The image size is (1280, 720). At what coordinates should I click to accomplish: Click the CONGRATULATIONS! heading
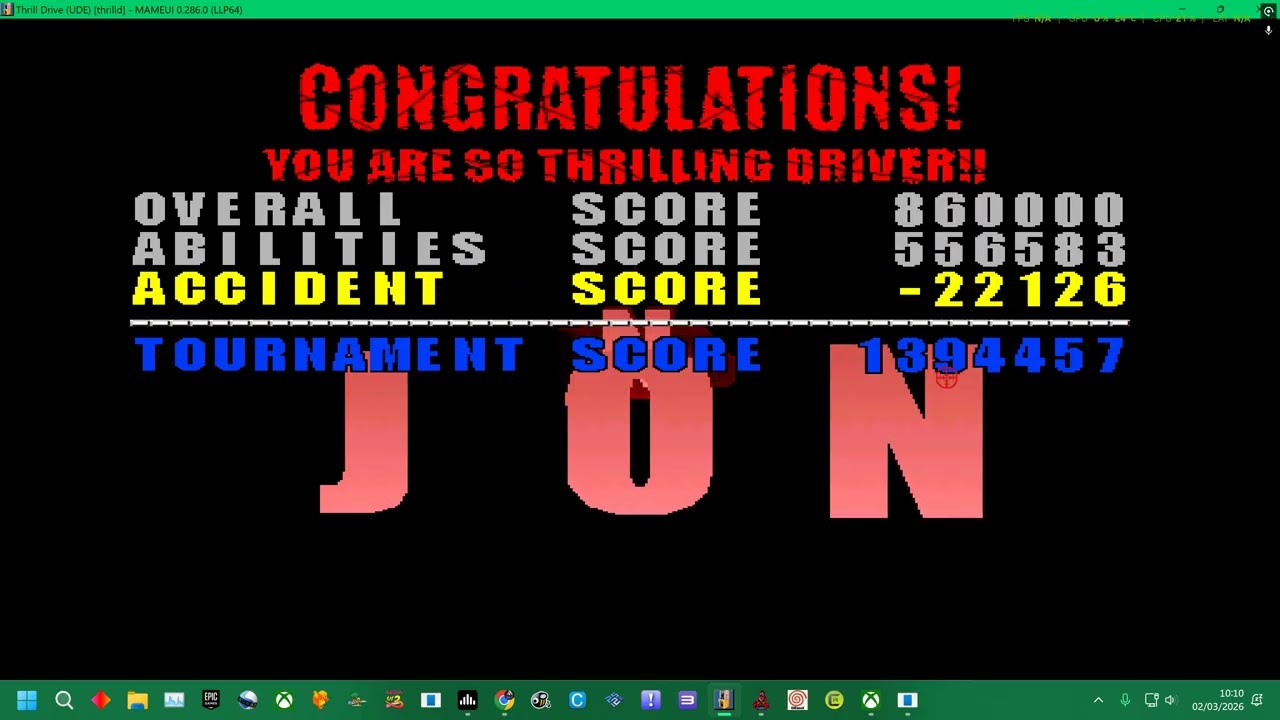coord(630,98)
